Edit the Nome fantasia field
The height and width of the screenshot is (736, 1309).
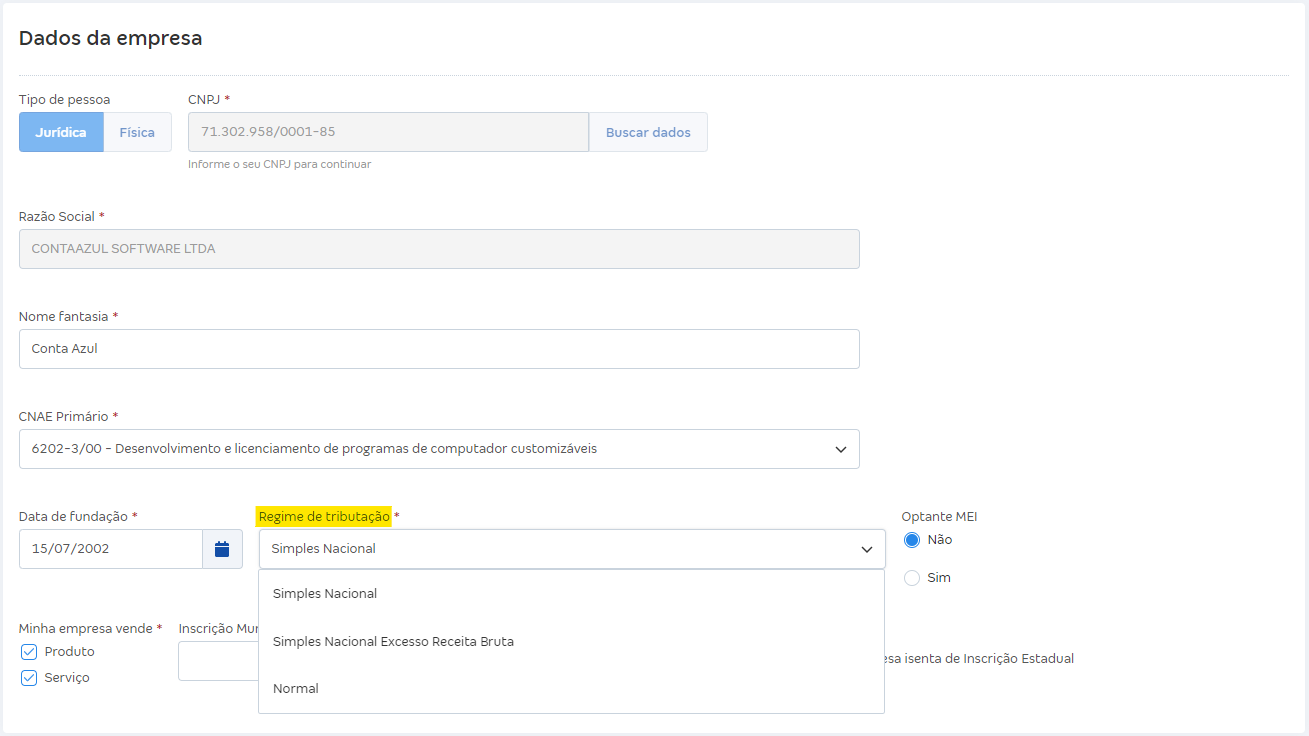tap(439, 349)
